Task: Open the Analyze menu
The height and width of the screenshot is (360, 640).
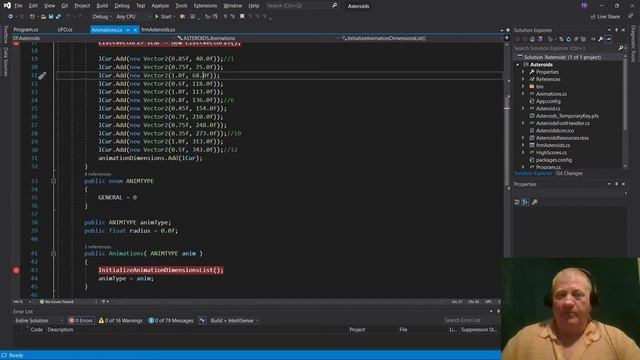Action: tap(160, 6)
